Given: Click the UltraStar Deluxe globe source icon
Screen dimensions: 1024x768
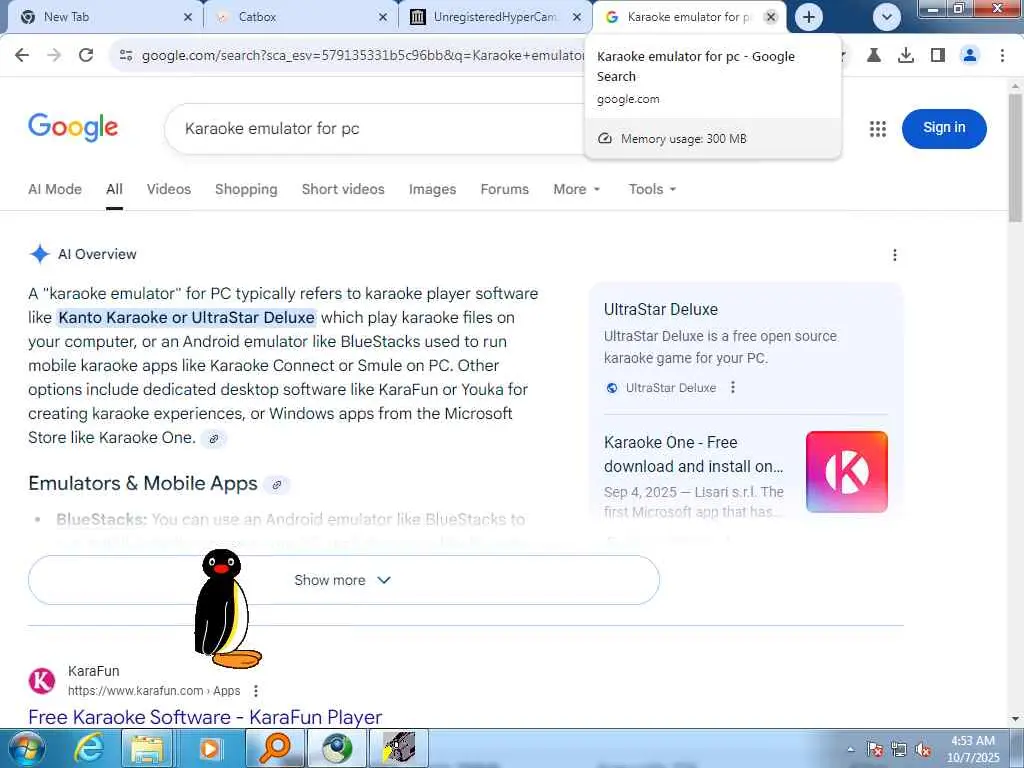Looking at the screenshot, I should (612, 388).
